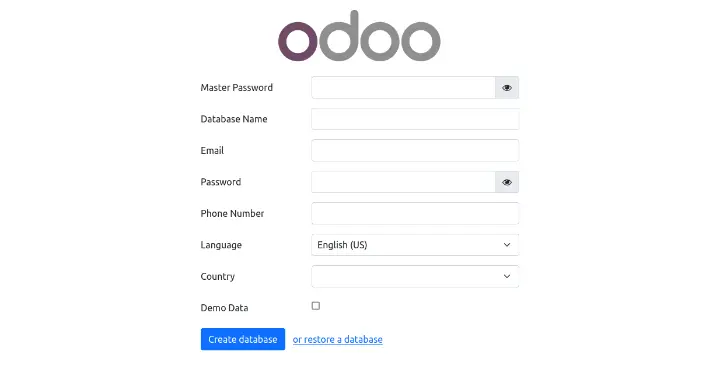Viewport: 720px width, 376px height.
Task: Focus the Master Password input field
Action: (x=403, y=88)
